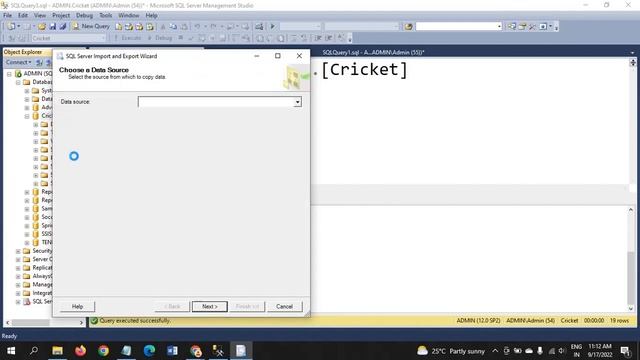Click the Copy icon in the toolbar
Image resolution: width=640 pixels, height=360 pixels.
[x=173, y=27]
